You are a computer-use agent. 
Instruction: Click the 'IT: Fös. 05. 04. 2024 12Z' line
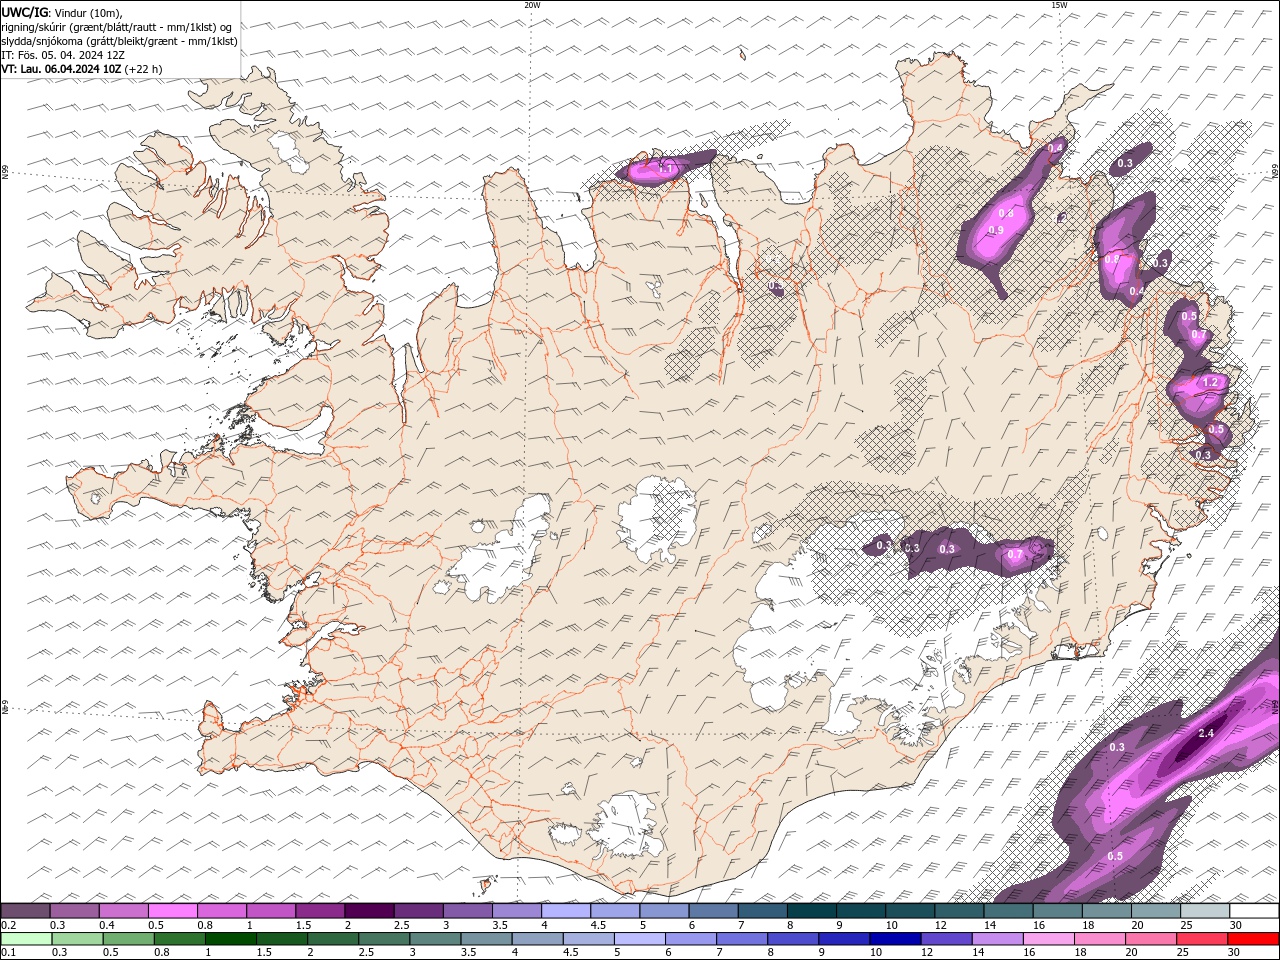(63, 55)
